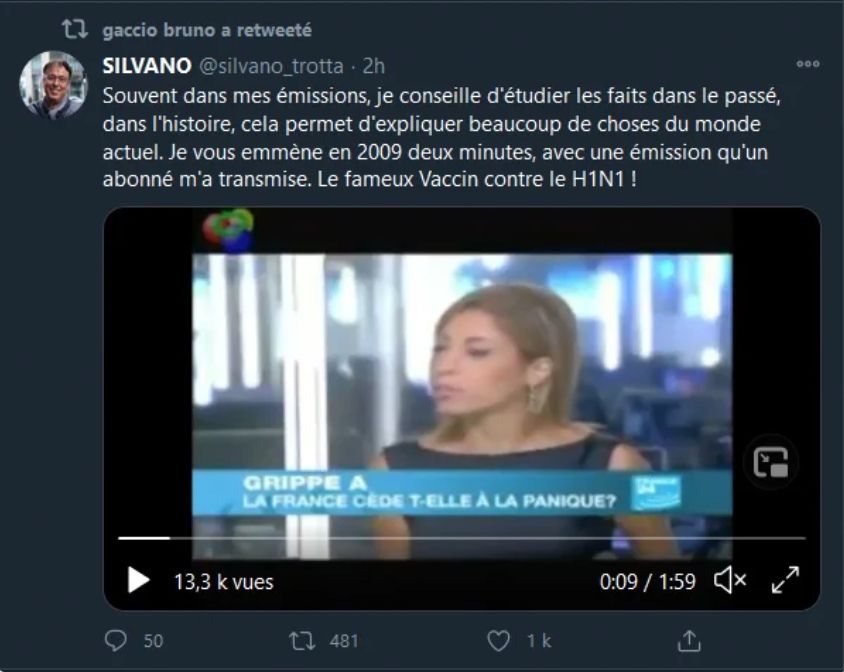Screen dimensions: 844x672
Task: Retweet this post via retweet icon
Action: [302, 641]
